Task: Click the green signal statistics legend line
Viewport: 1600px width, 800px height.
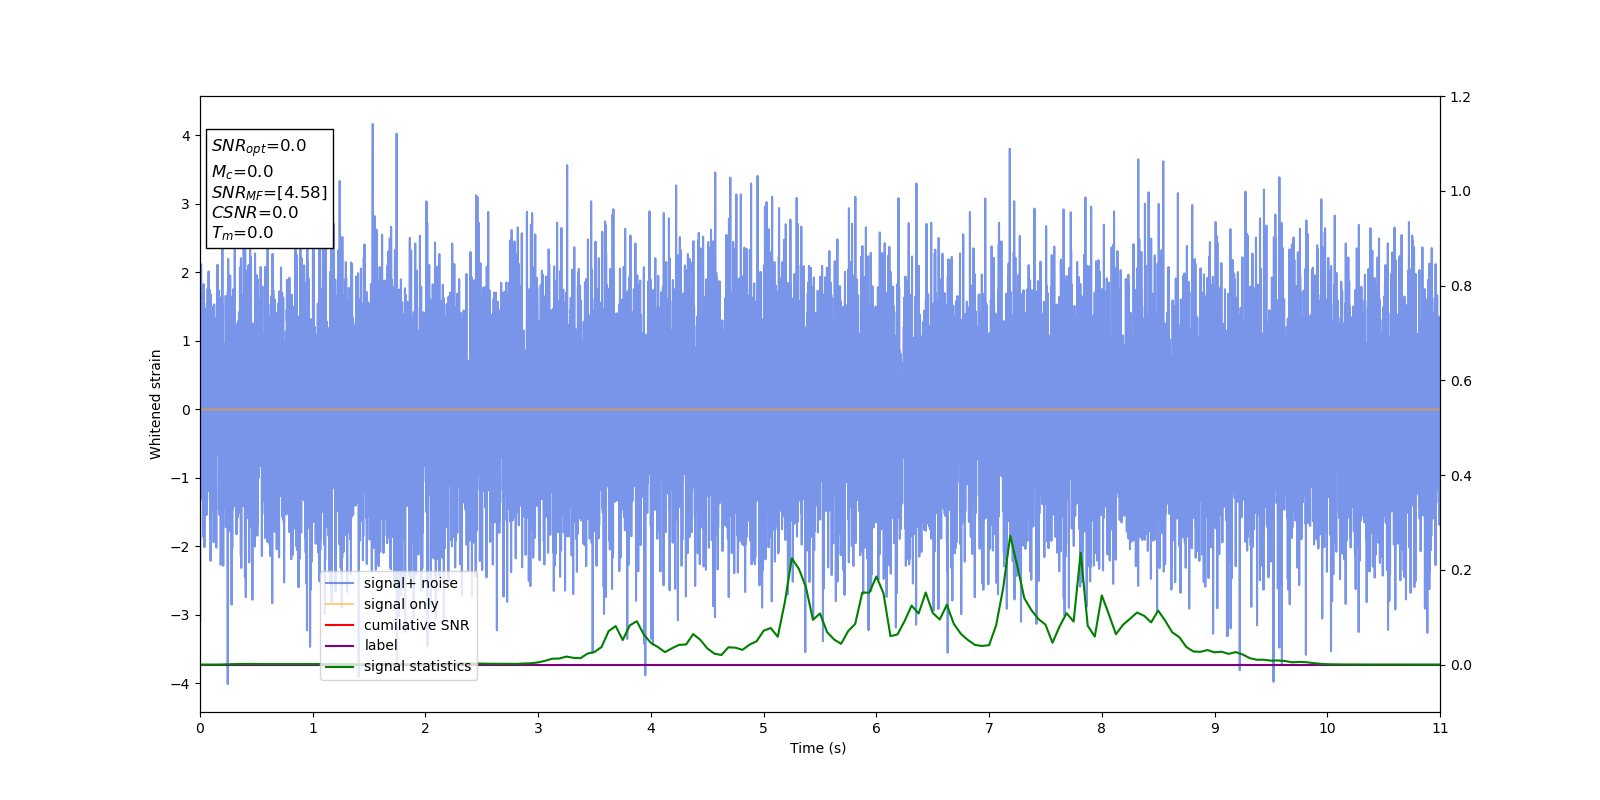Action: click(340, 666)
